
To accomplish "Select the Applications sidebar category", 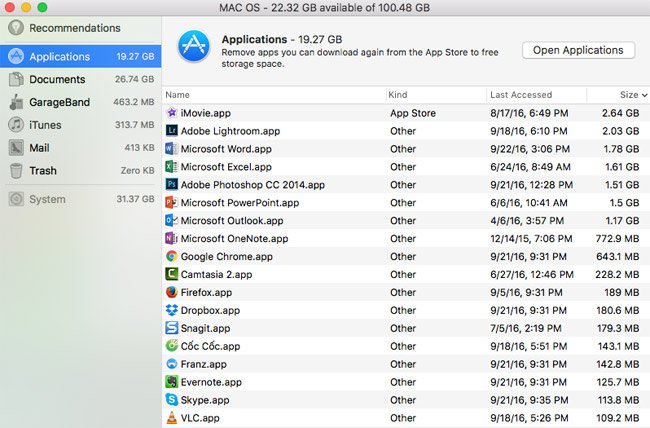I will (x=80, y=56).
